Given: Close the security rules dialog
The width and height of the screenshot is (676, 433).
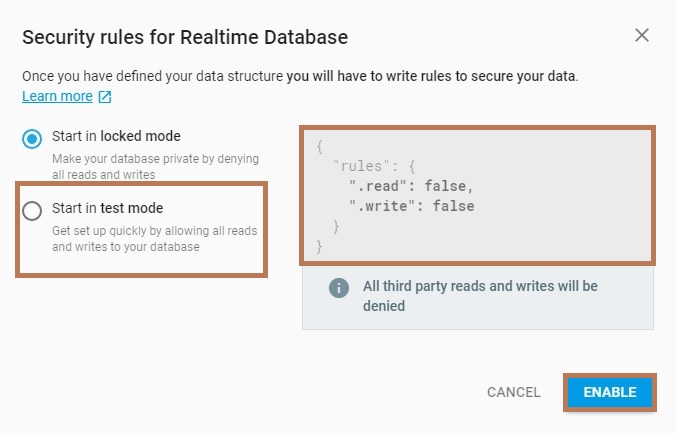Looking at the screenshot, I should [642, 36].
